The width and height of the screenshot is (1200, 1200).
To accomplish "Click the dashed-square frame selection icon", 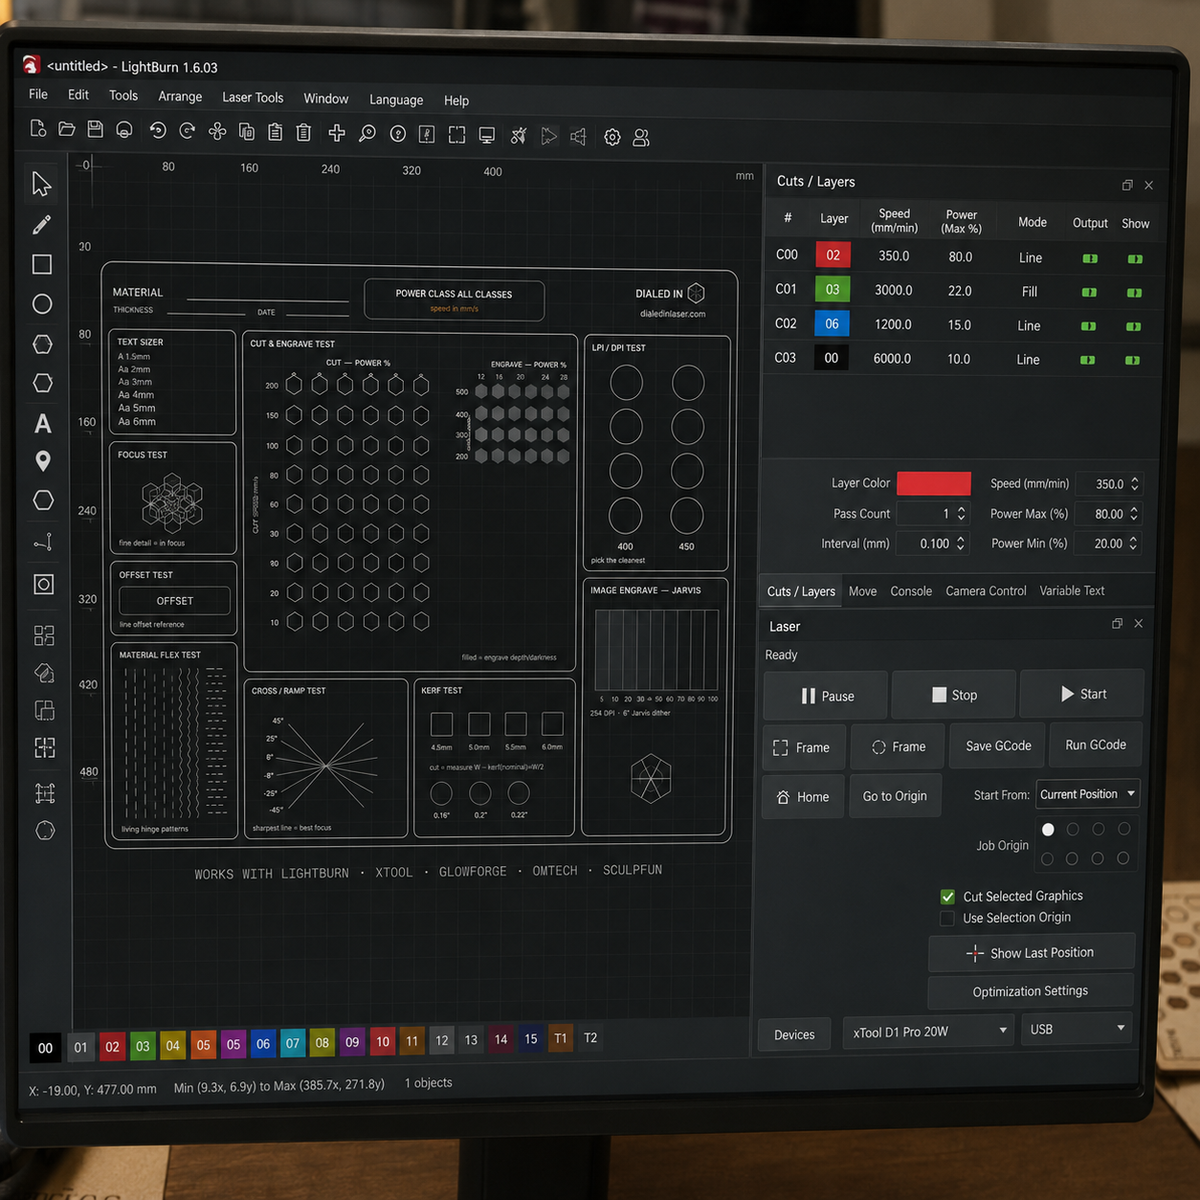I will click(x=457, y=135).
